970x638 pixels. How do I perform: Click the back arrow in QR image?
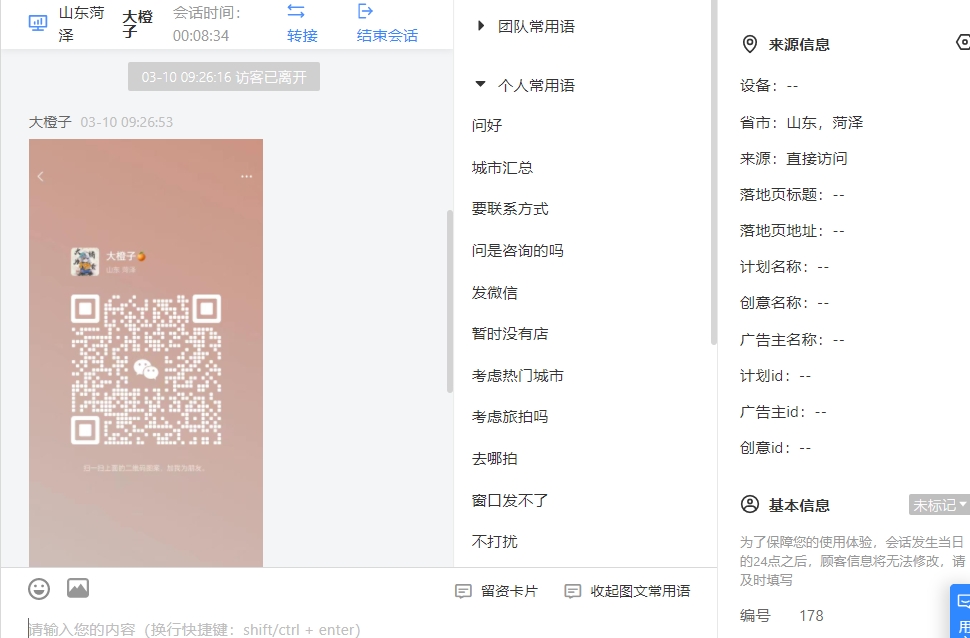click(x=41, y=176)
